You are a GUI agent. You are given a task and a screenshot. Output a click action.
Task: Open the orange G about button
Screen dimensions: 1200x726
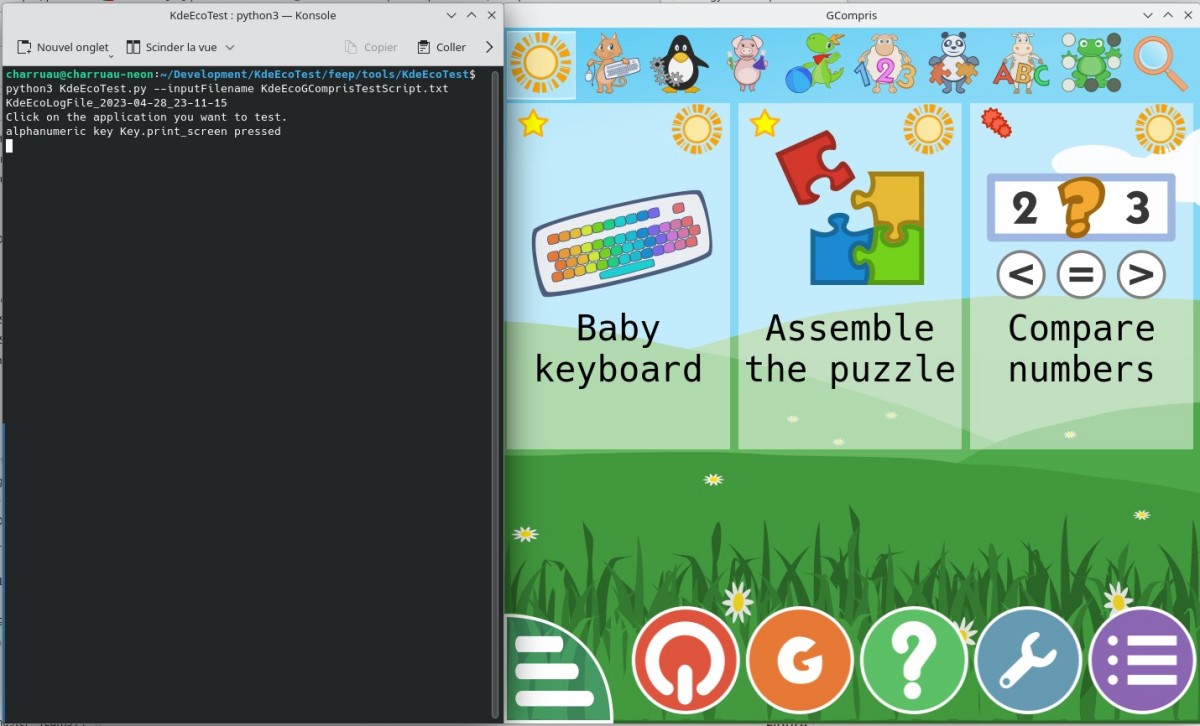pyautogui.click(x=800, y=660)
